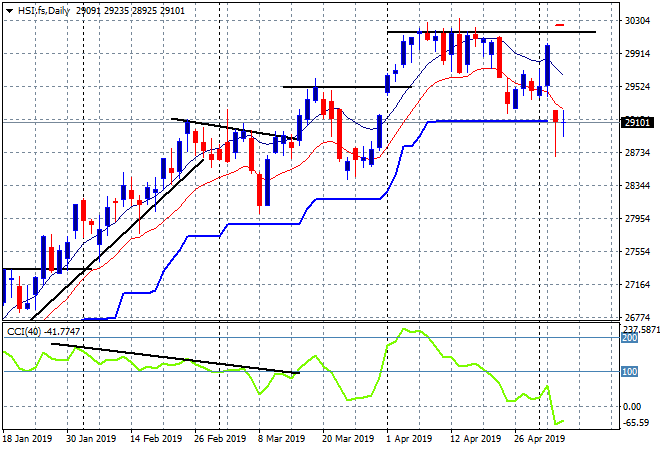Viewport: 660px width, 450px height.
Task: Click the 26 Apr 2019 date label
Action: coord(540,439)
